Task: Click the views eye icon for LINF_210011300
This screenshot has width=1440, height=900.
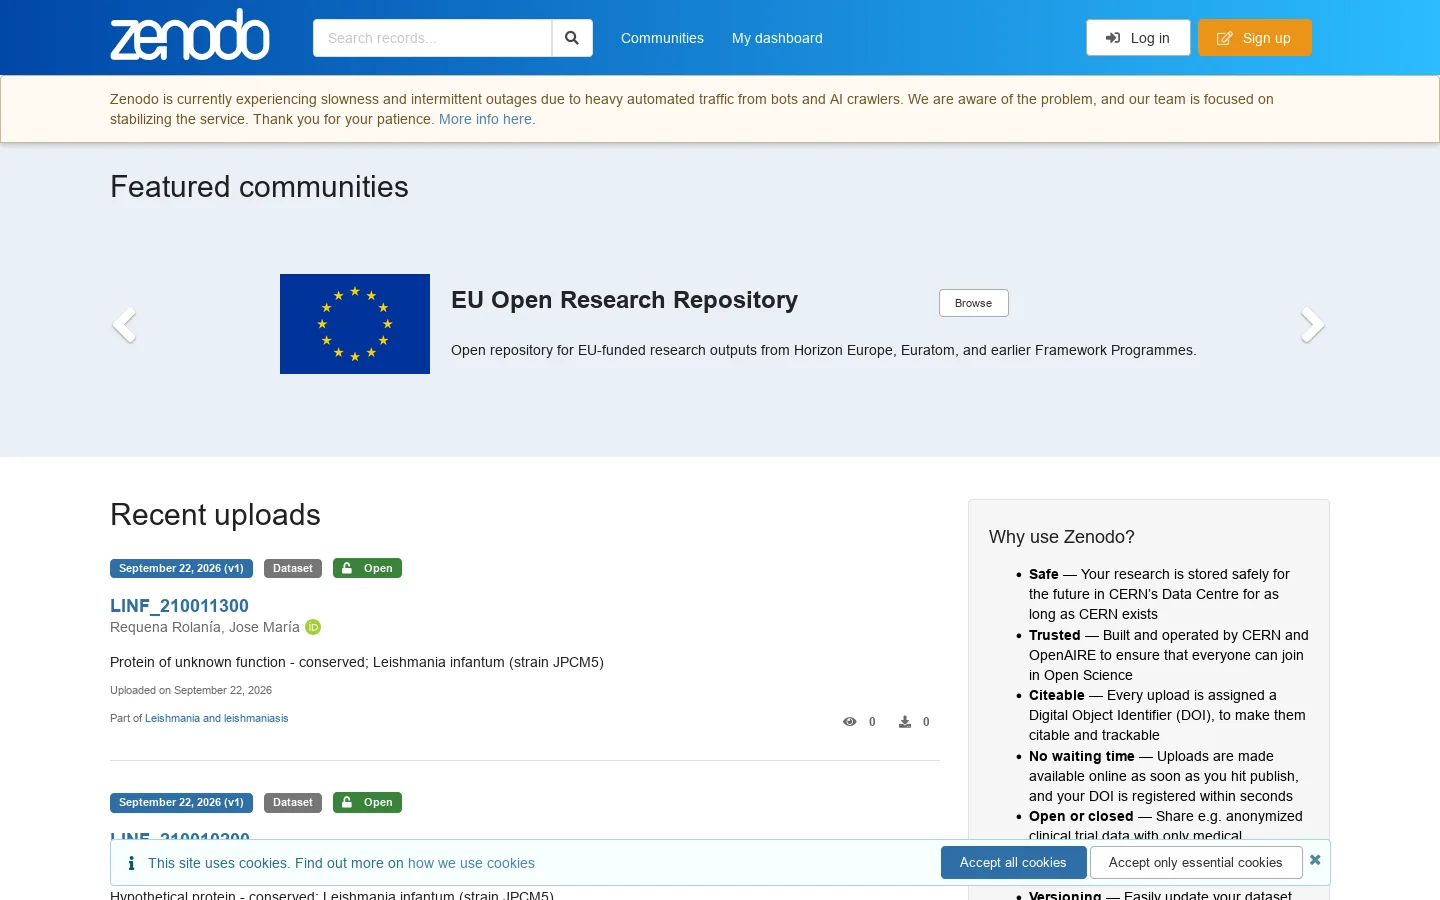Action: tap(850, 721)
